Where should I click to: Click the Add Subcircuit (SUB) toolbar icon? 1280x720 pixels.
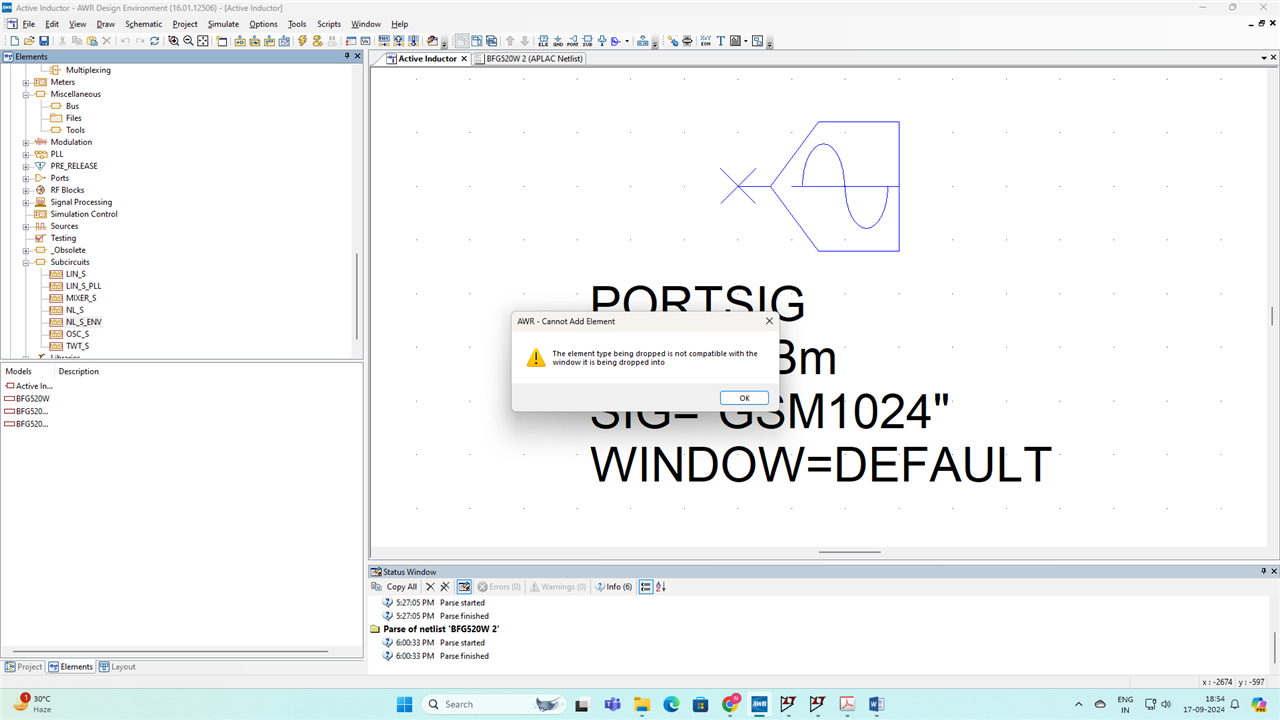(x=587, y=41)
